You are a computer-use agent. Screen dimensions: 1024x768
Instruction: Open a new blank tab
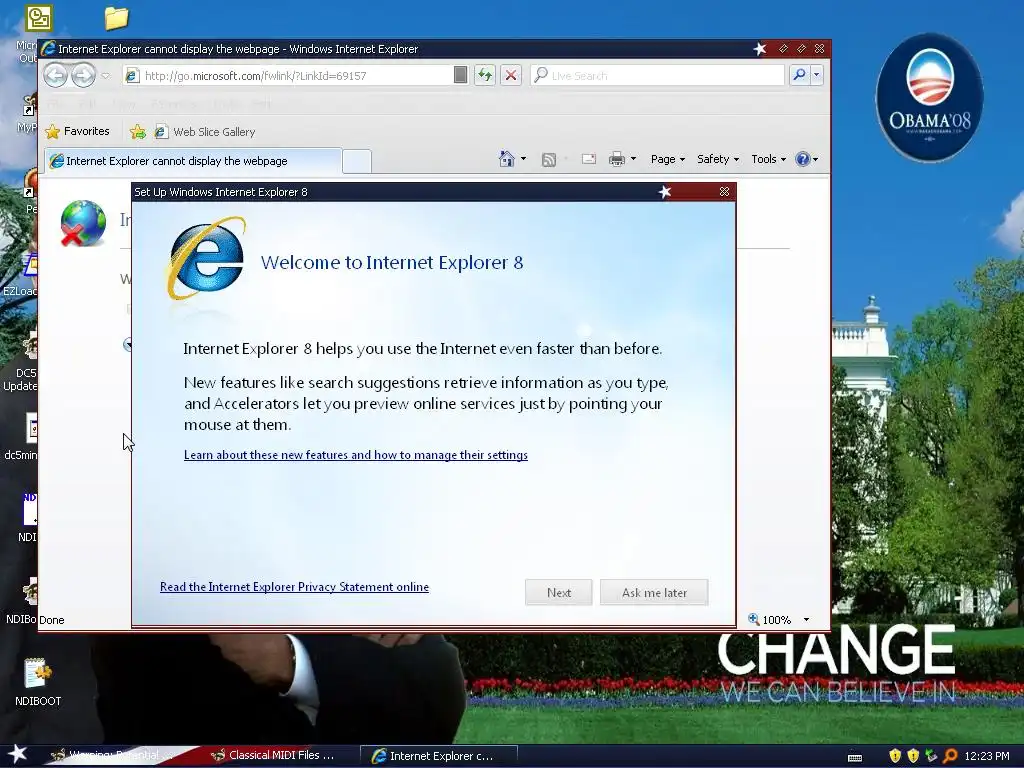point(357,161)
